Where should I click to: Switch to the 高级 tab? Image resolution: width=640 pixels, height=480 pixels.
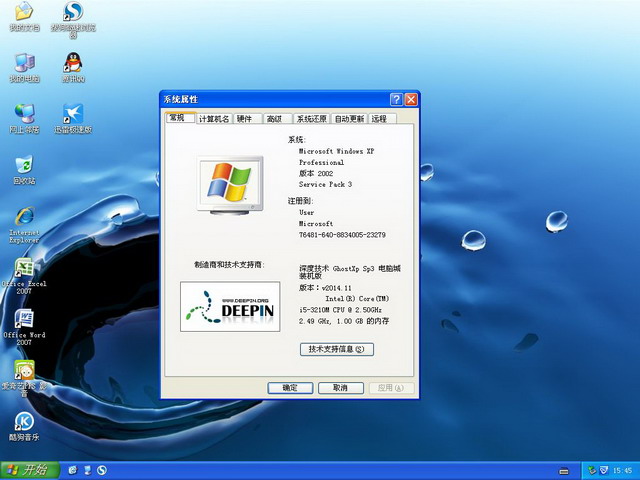tap(277, 119)
